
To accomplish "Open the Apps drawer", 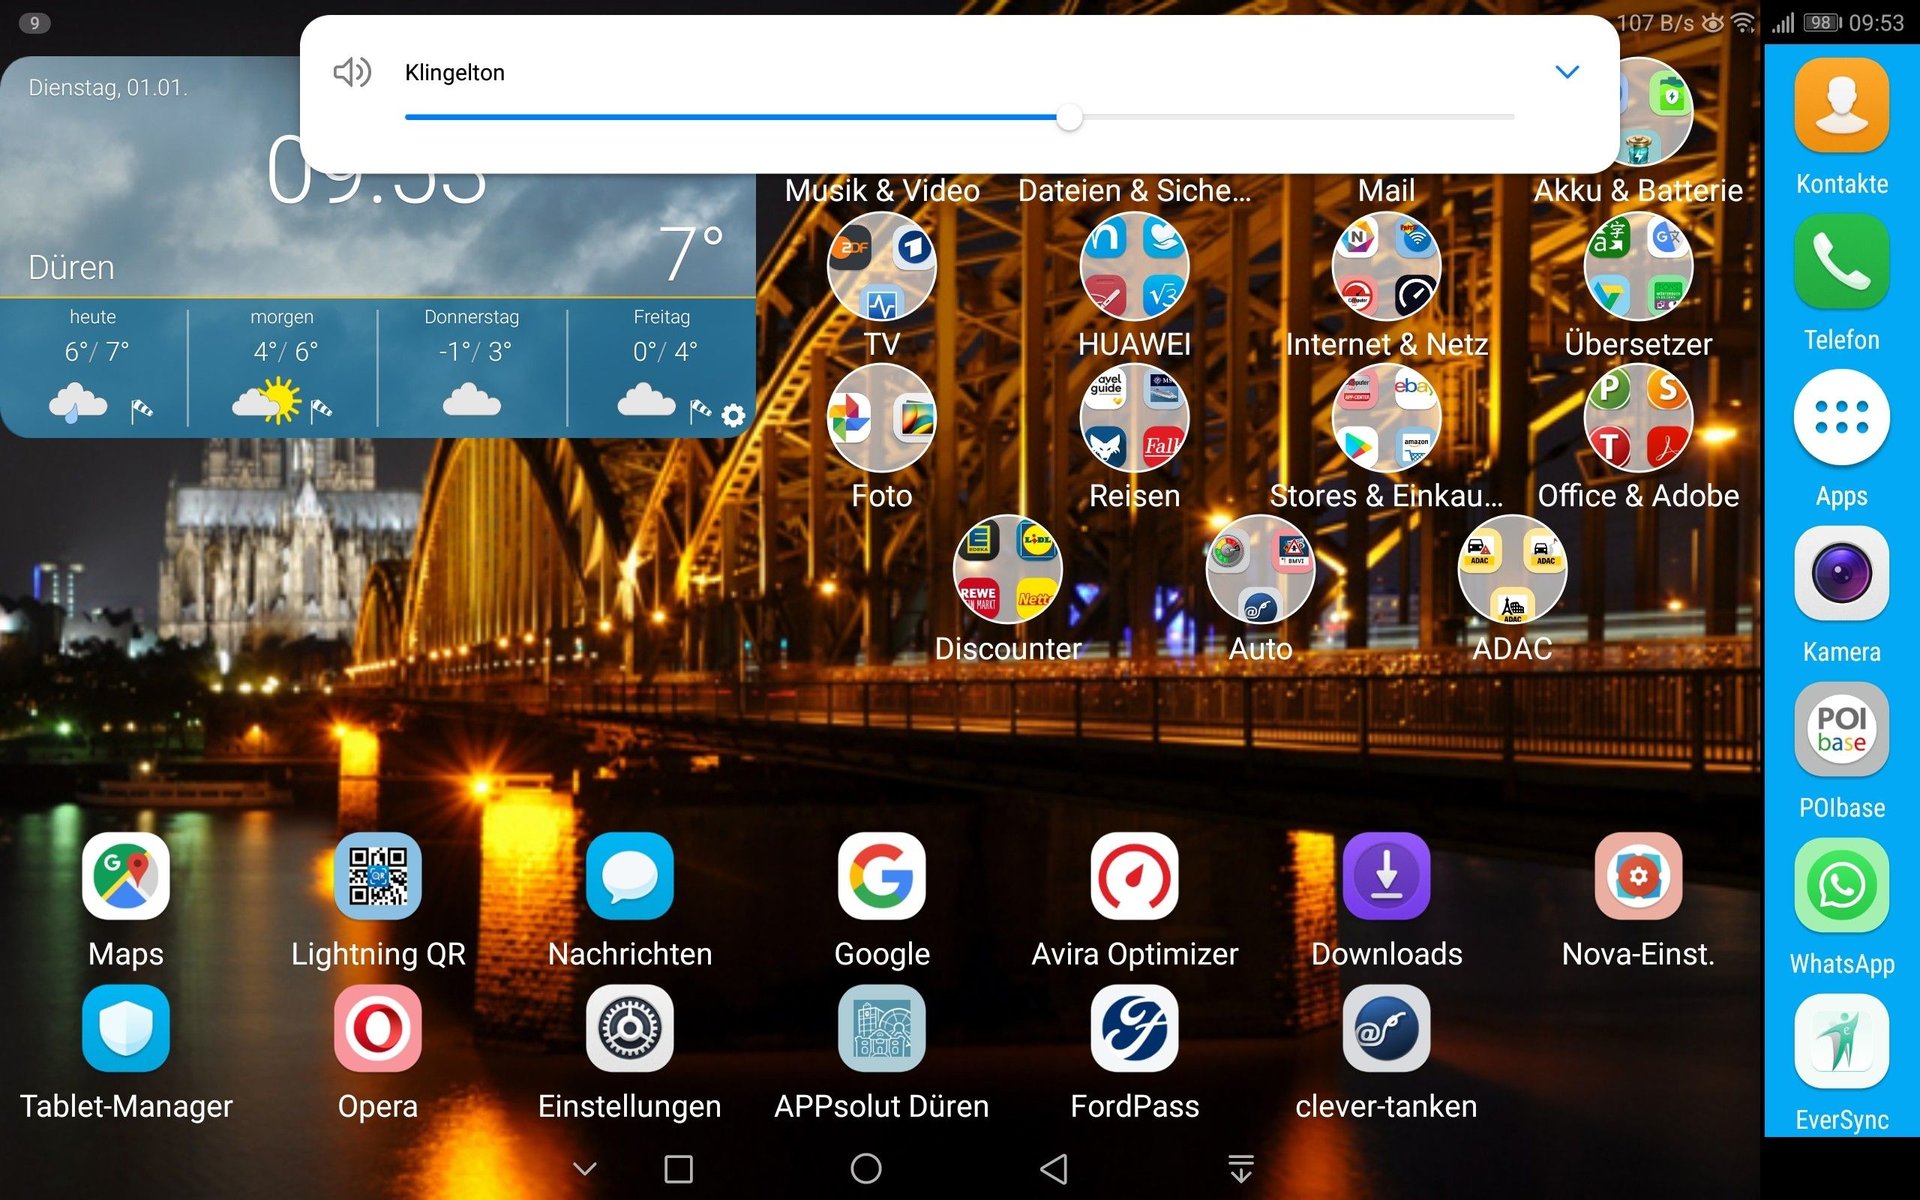I will click(x=1841, y=417).
